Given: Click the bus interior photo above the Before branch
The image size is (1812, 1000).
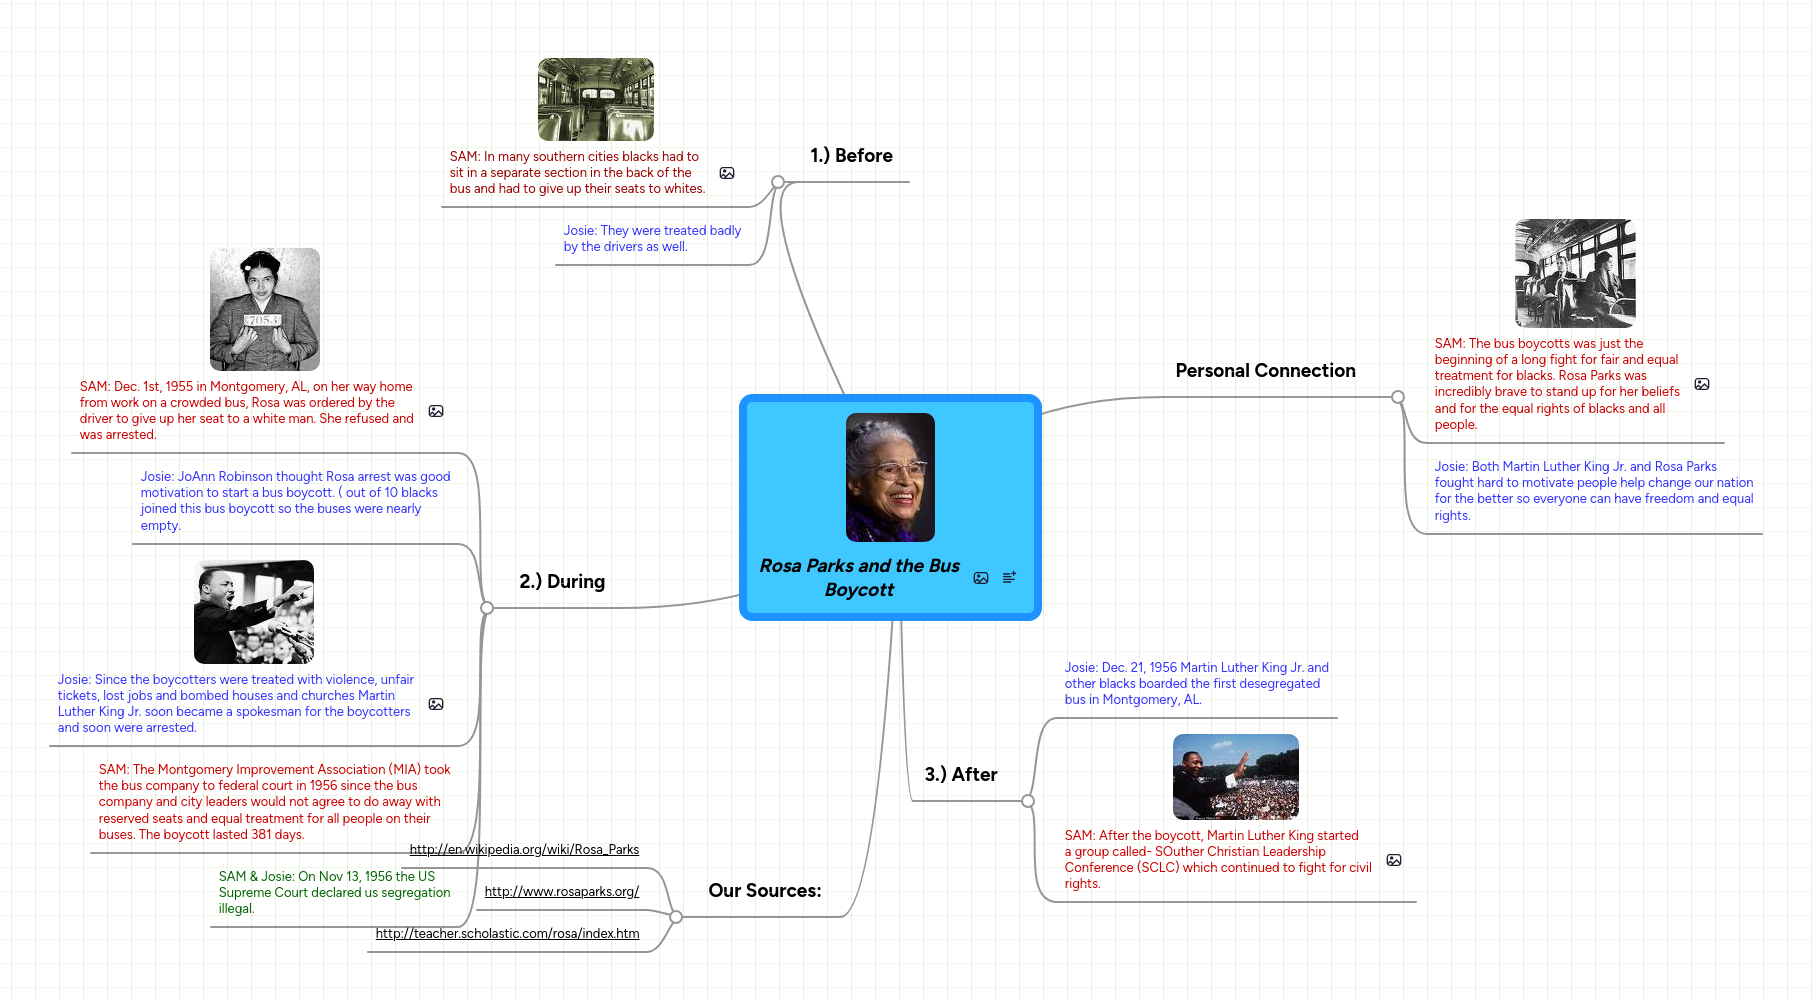Looking at the screenshot, I should [x=595, y=99].
